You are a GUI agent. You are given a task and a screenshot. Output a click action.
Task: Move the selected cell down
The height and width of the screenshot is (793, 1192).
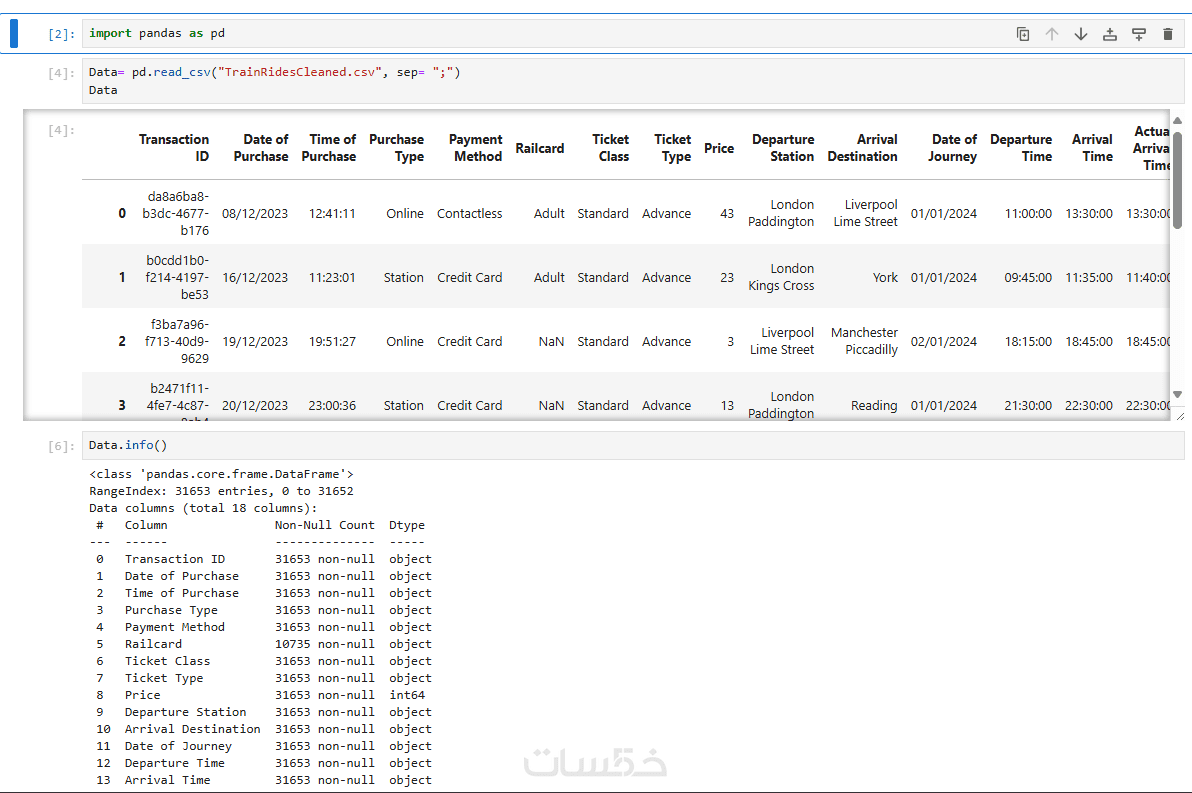point(1081,34)
